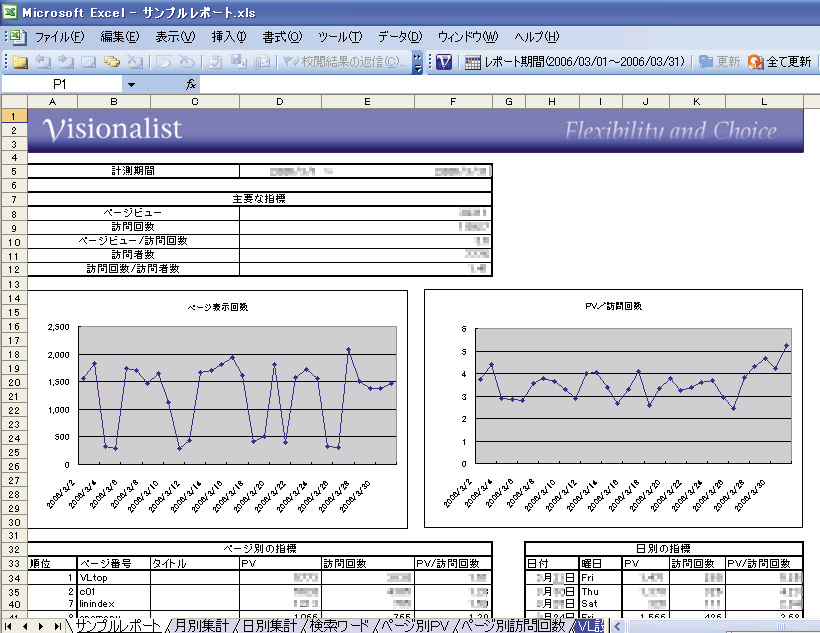Viewport: 820px width, 633px height.
Task: Click the Visionalist V icon in the toolbar
Action: pos(444,62)
